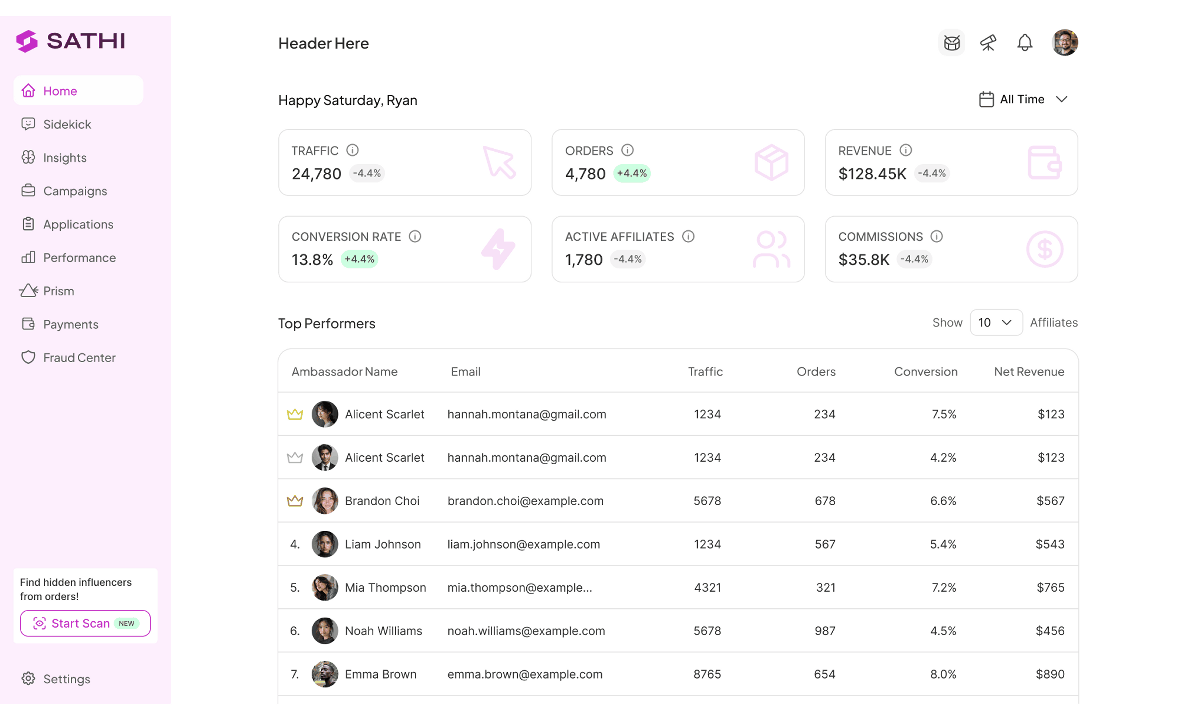
Task: Select the info icon beside ACTIVE AFFILIATES
Action: point(689,237)
